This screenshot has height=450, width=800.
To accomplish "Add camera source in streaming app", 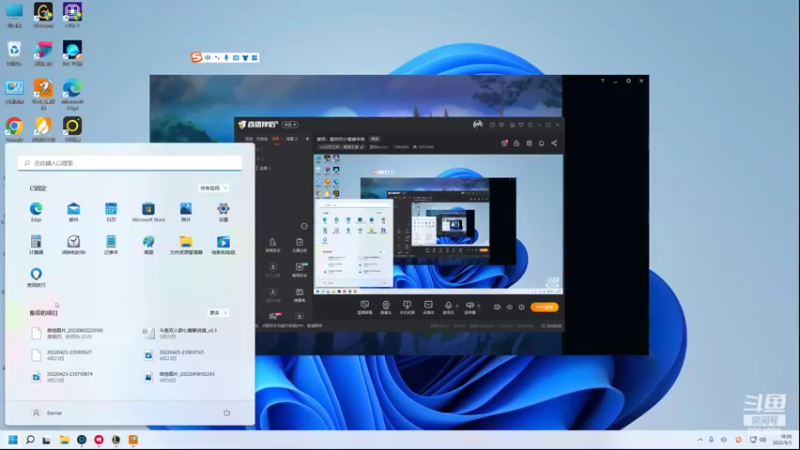I will (386, 307).
